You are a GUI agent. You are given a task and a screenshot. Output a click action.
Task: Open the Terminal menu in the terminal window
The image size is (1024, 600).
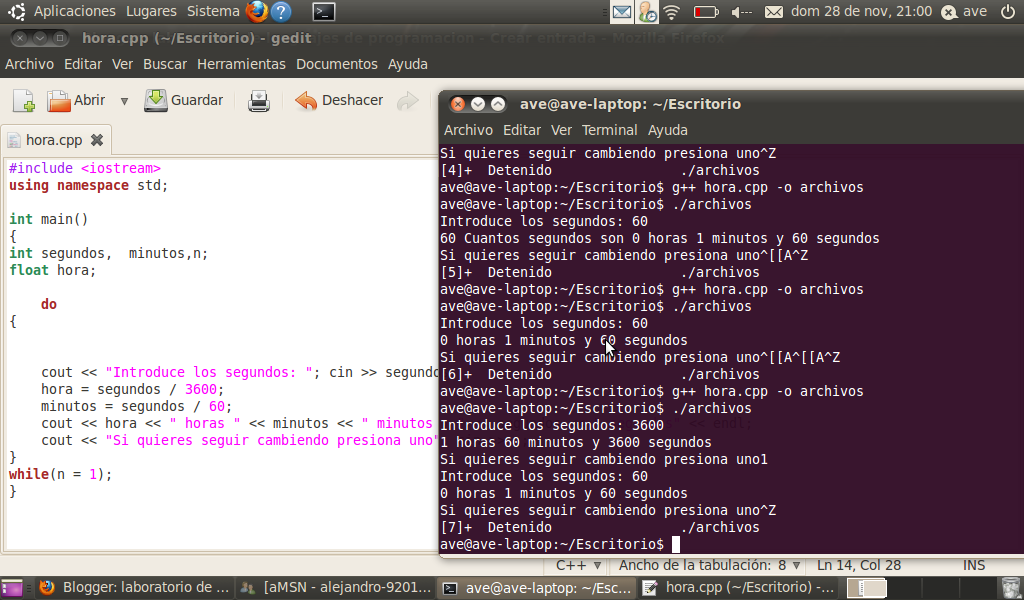tap(609, 130)
